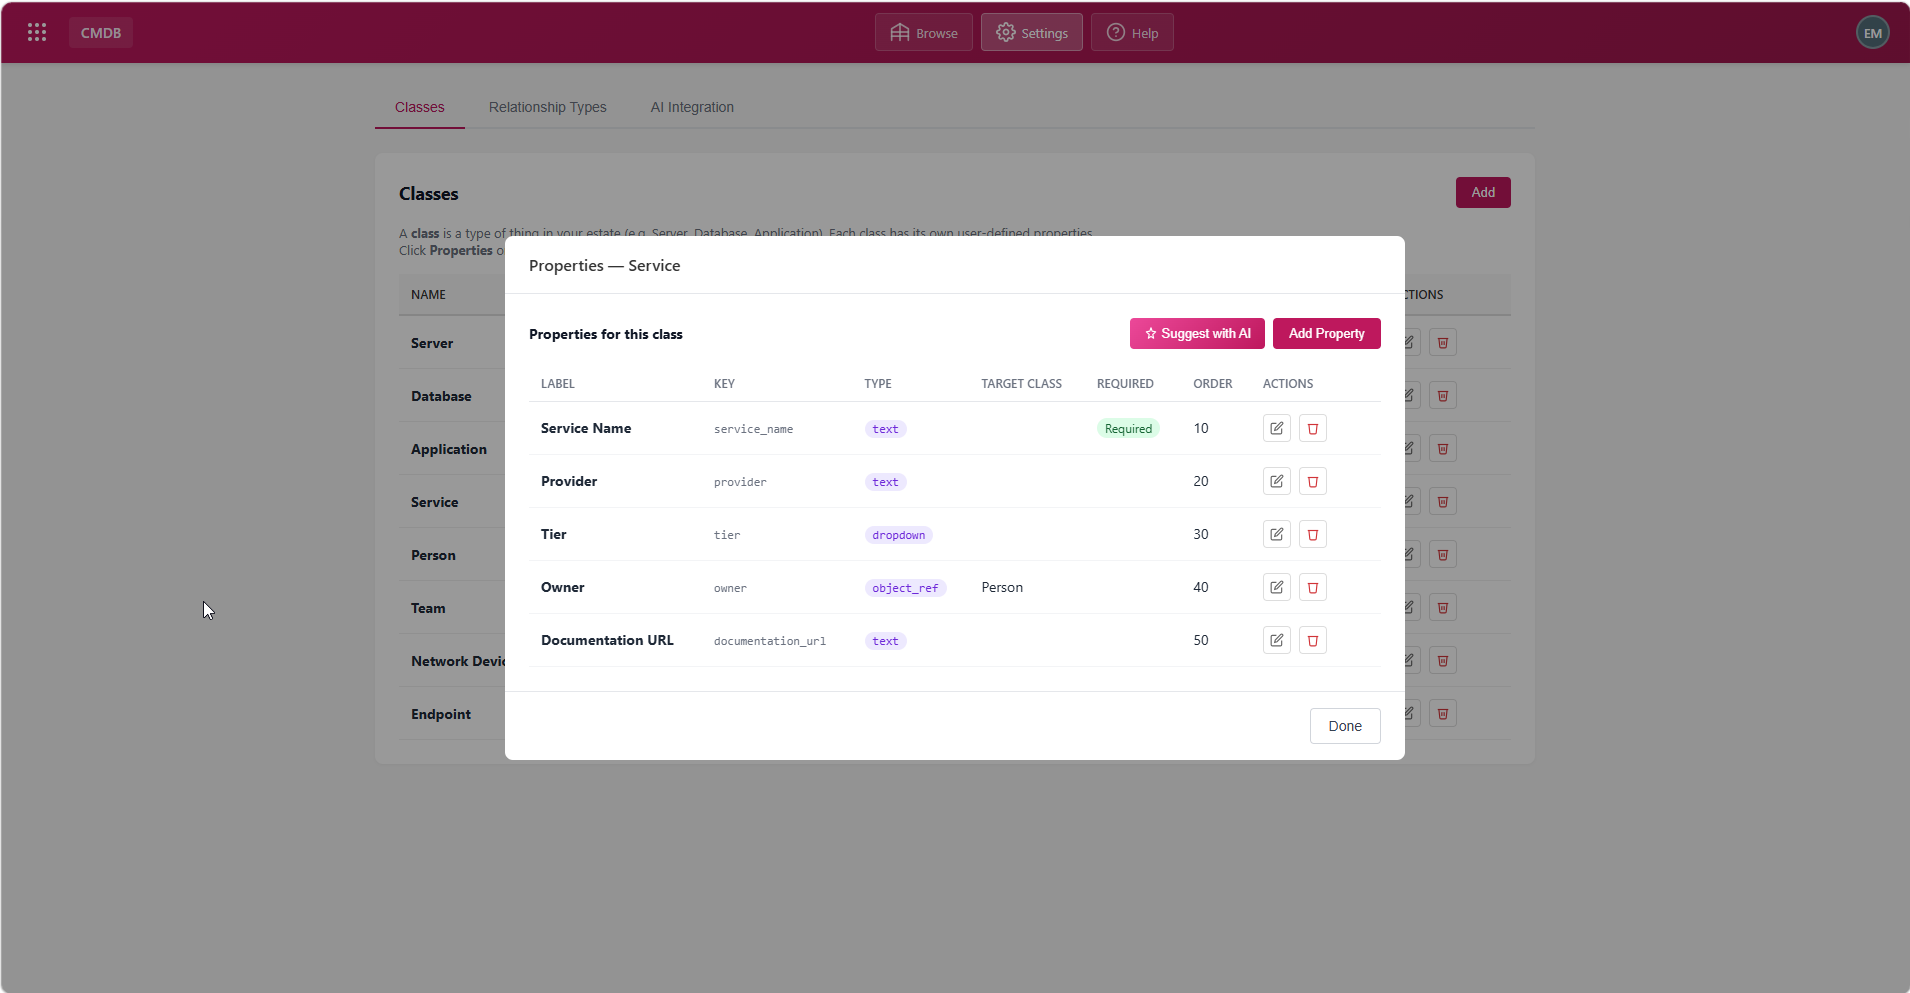Close the dialog with Done
1910x993 pixels.
1345,726
